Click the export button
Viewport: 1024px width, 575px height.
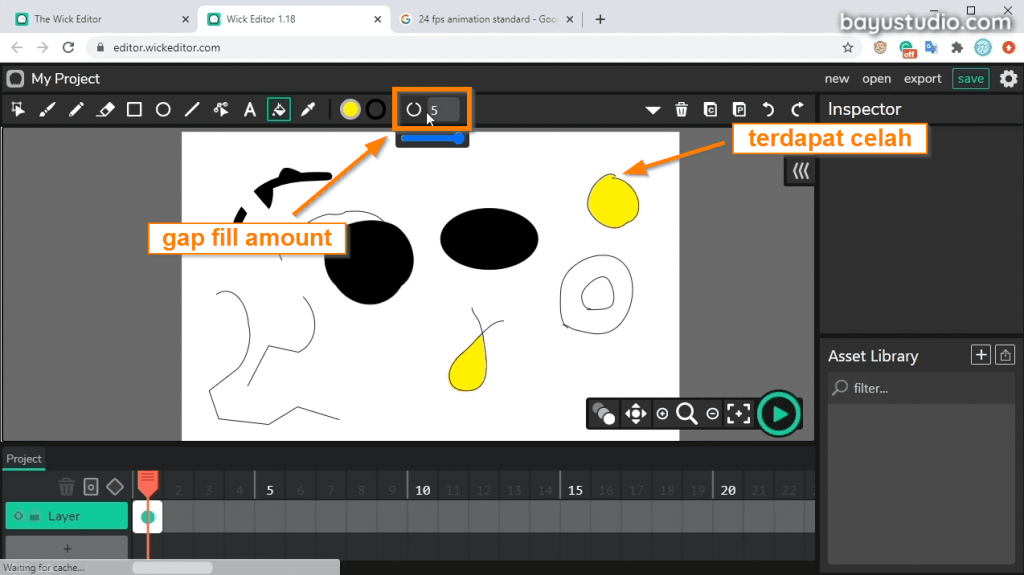pyautogui.click(x=922, y=78)
